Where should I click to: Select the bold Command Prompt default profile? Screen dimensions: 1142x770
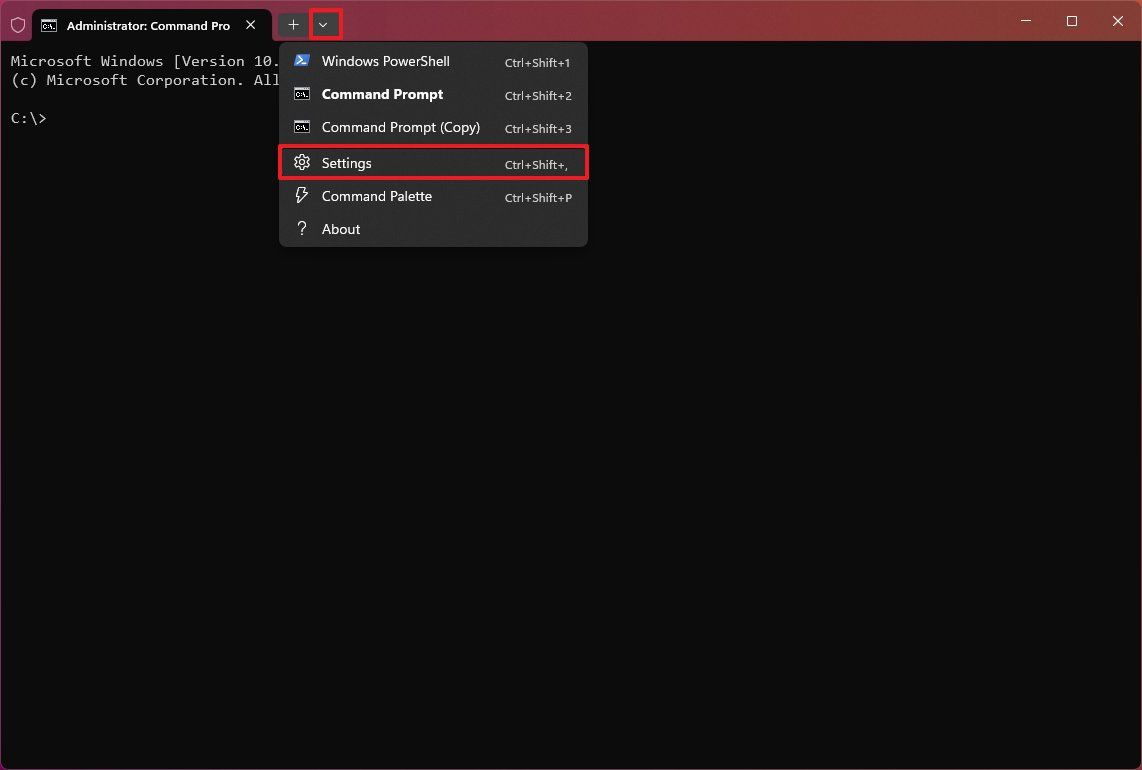(x=382, y=94)
